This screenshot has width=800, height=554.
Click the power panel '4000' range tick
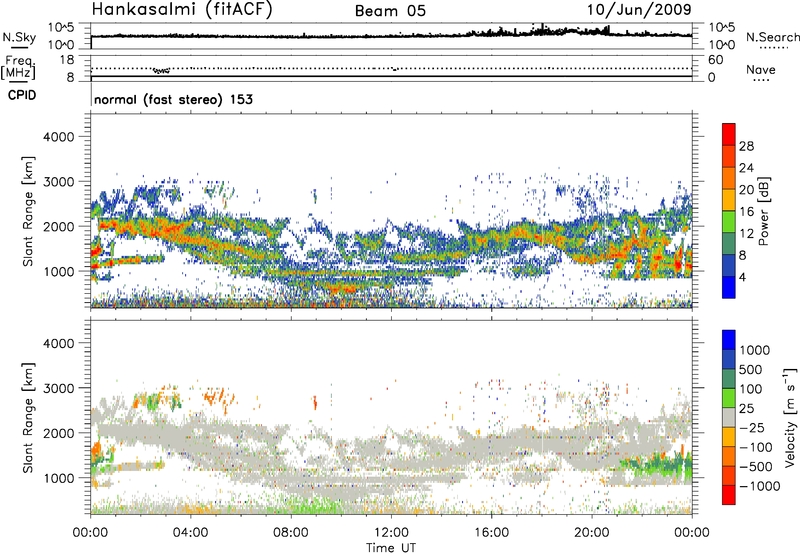(x=59, y=137)
